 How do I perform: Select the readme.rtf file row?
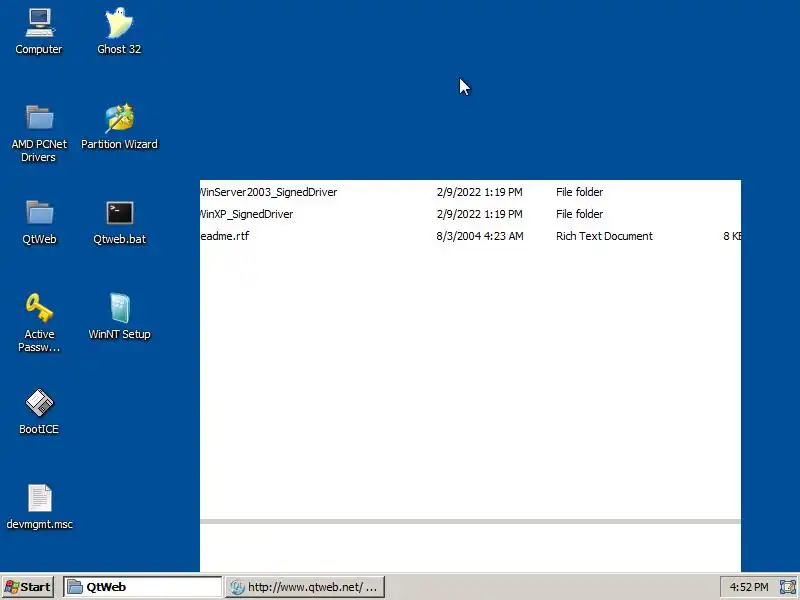[470, 236]
